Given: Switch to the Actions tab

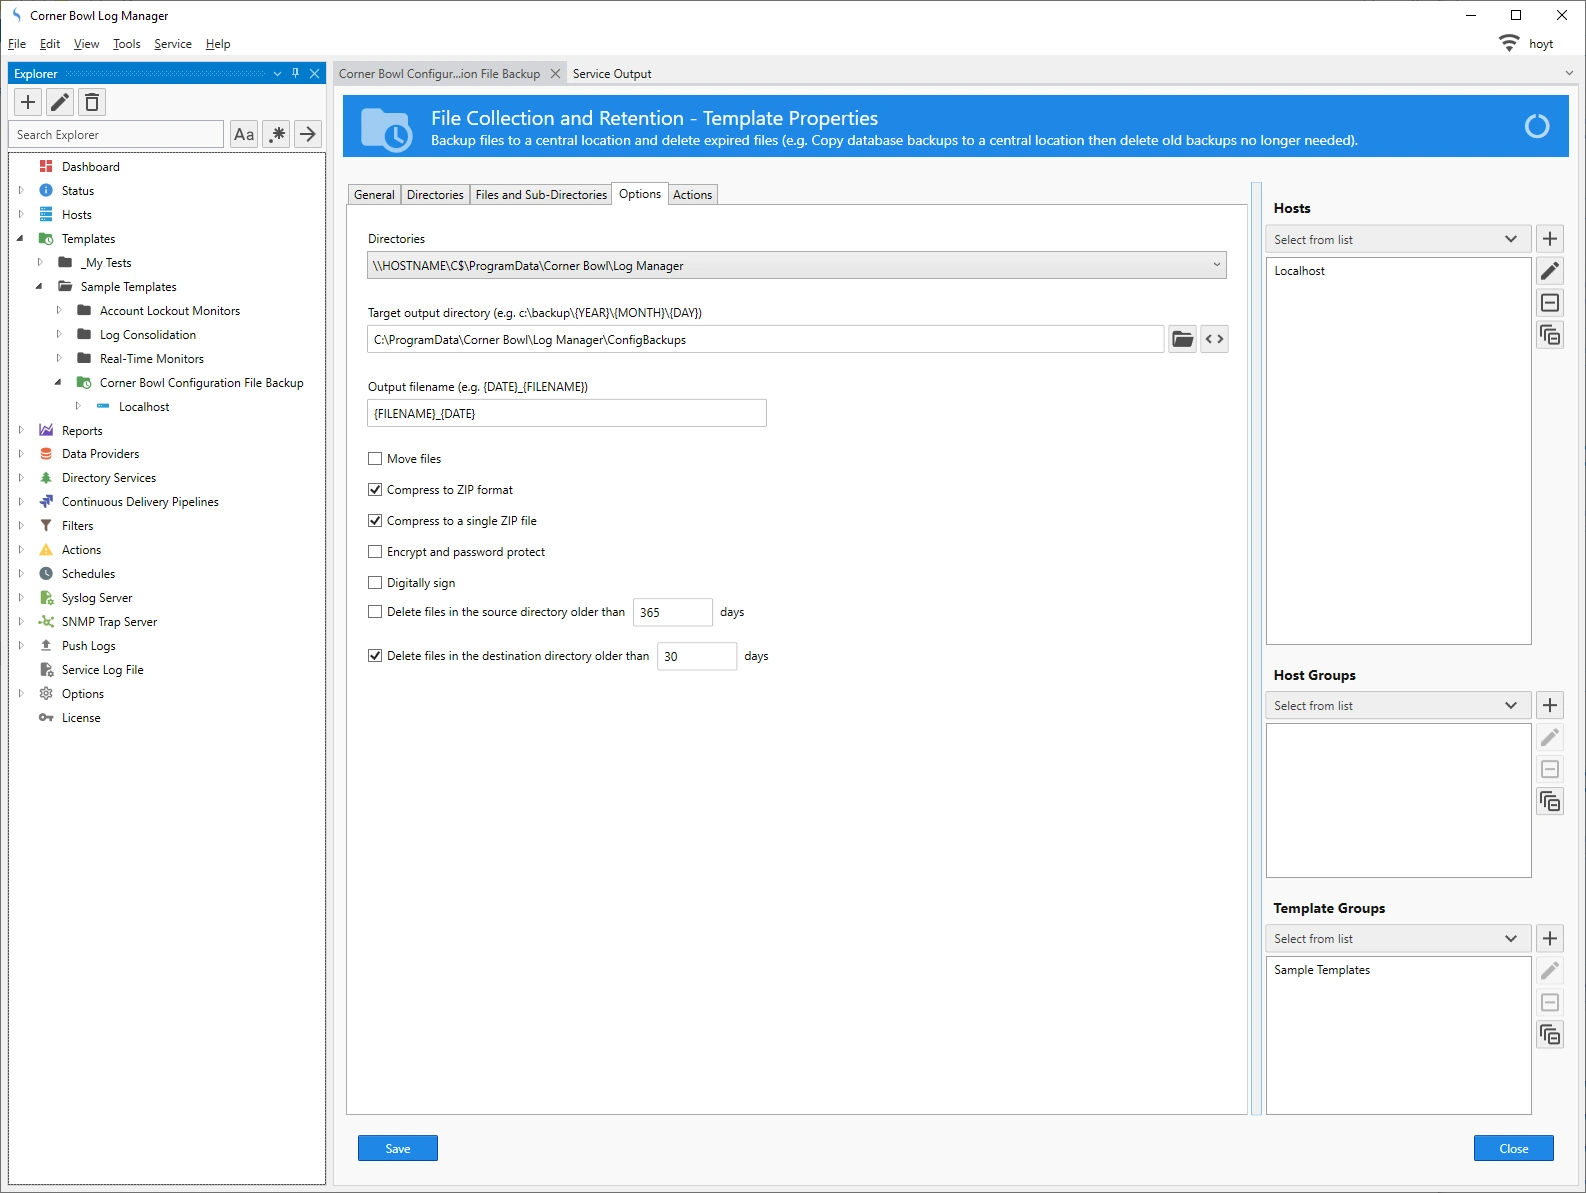Looking at the screenshot, I should [x=692, y=195].
